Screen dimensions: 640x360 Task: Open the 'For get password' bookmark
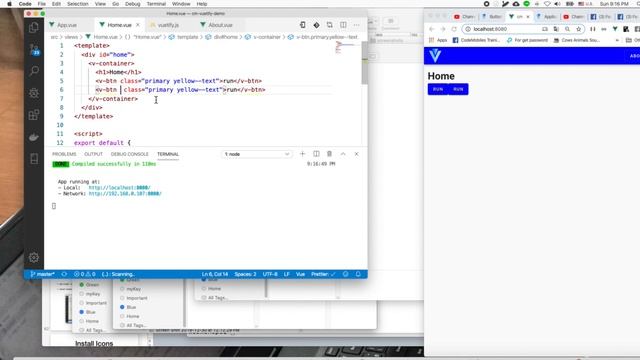click(x=527, y=40)
